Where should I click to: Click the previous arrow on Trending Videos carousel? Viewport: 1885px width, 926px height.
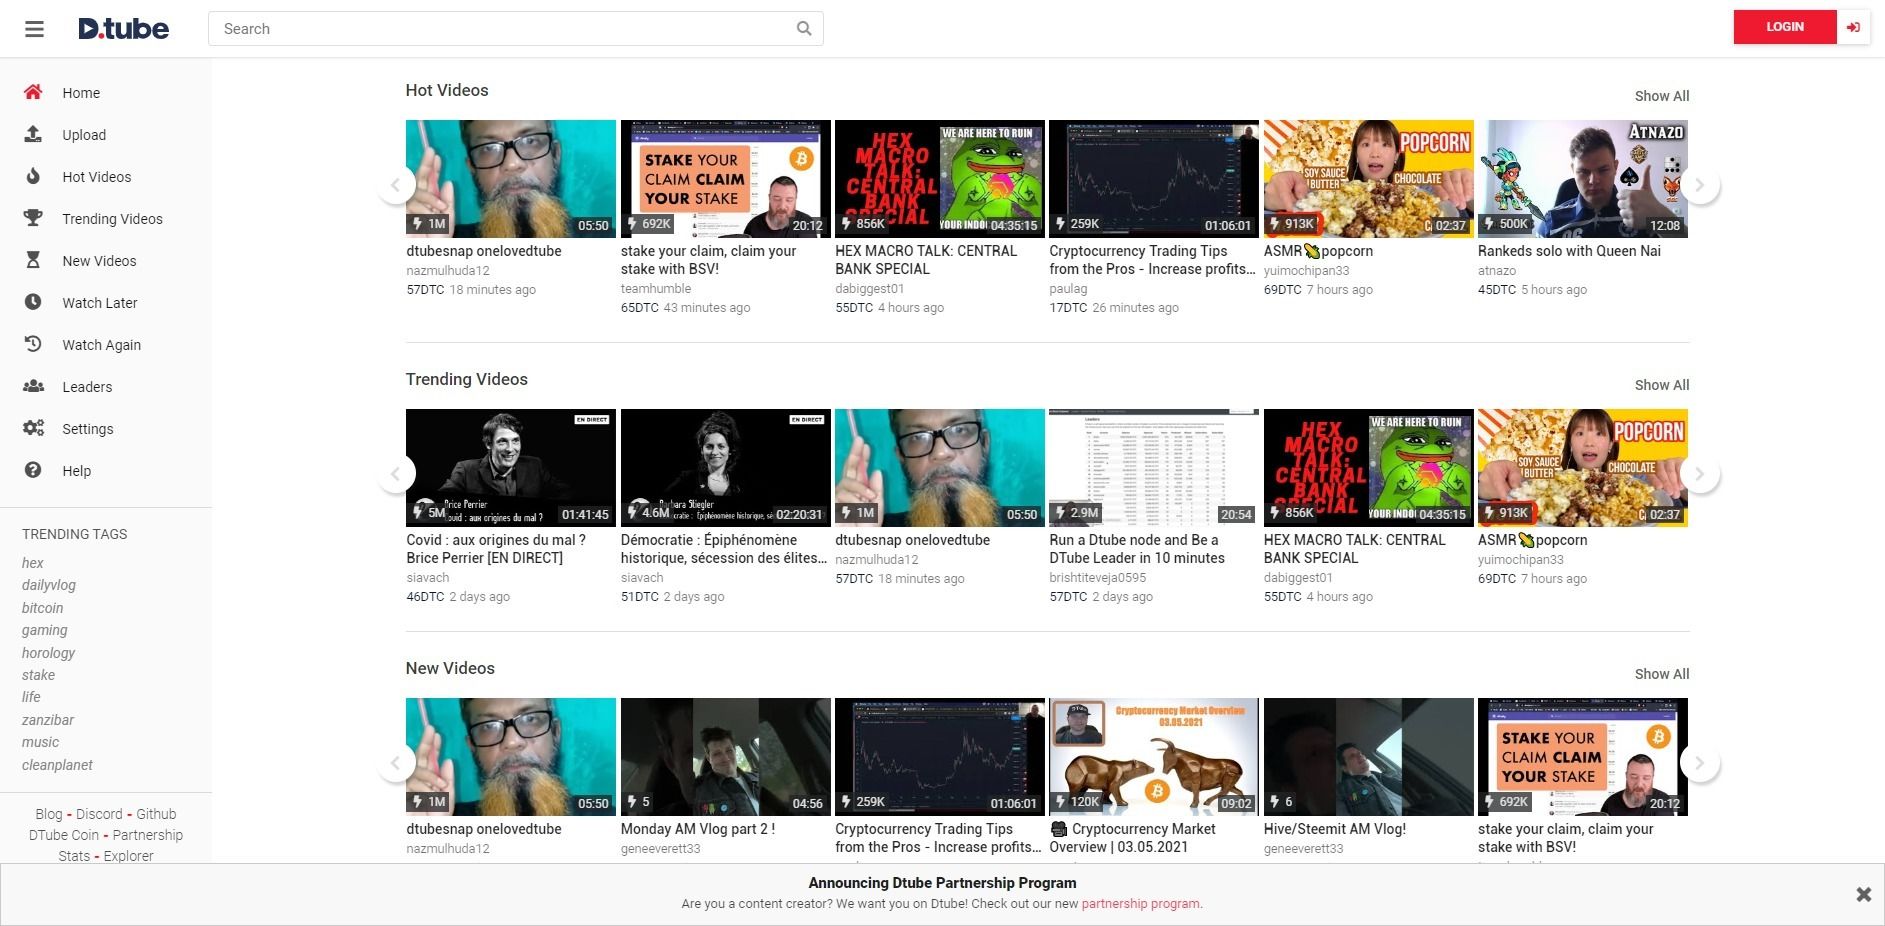coord(397,473)
